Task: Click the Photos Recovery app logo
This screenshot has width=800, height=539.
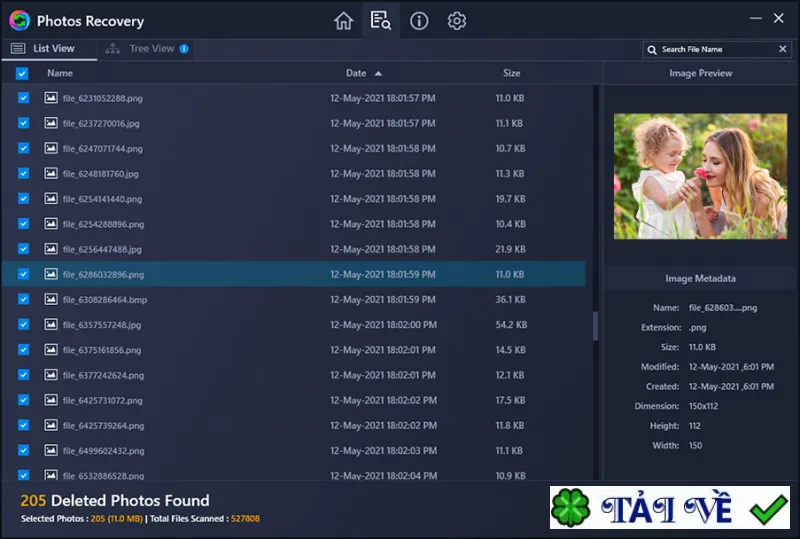Action: point(19,21)
